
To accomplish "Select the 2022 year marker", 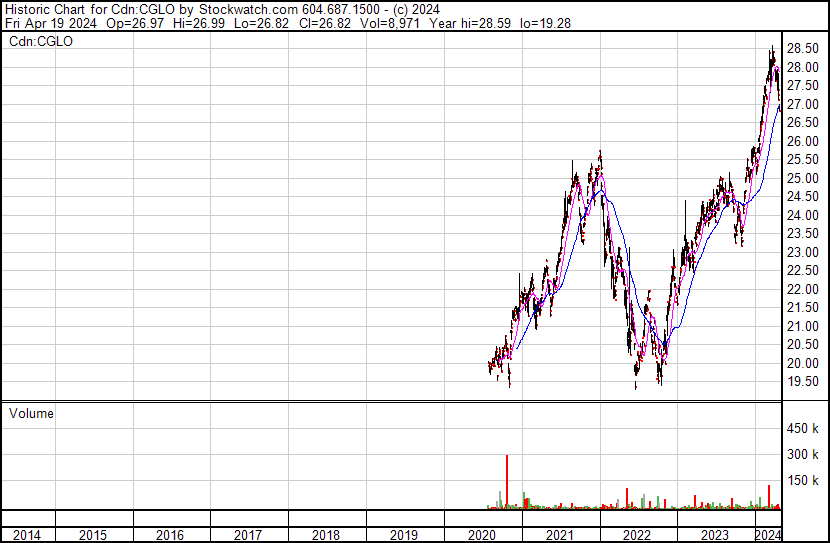I will pyautogui.click(x=637, y=535).
